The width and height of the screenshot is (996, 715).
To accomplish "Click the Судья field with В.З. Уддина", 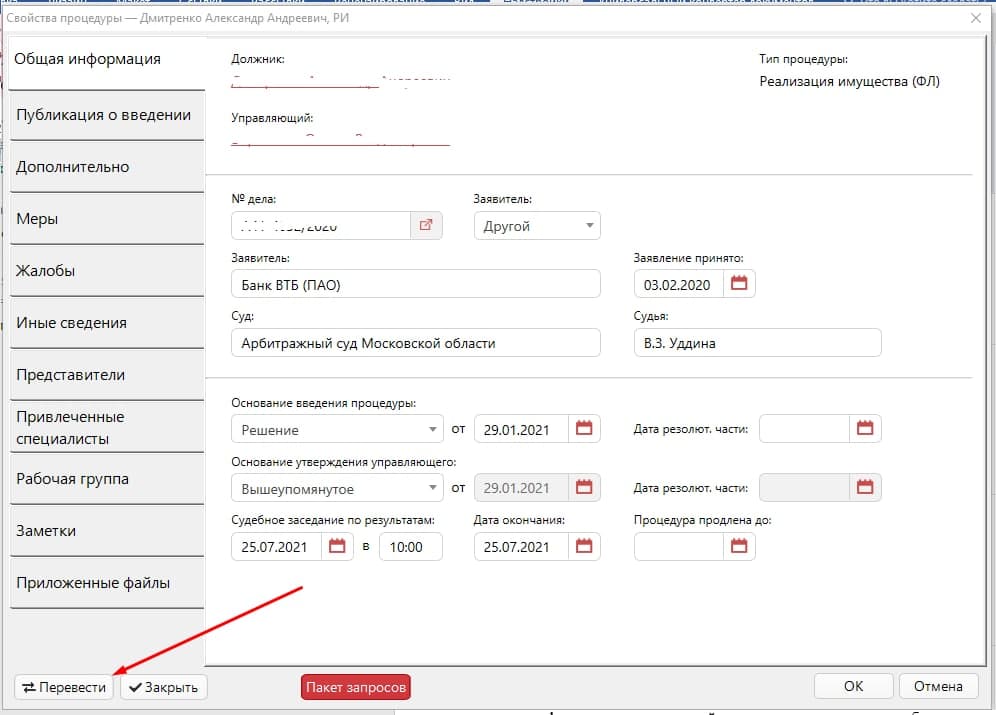I will 757,343.
